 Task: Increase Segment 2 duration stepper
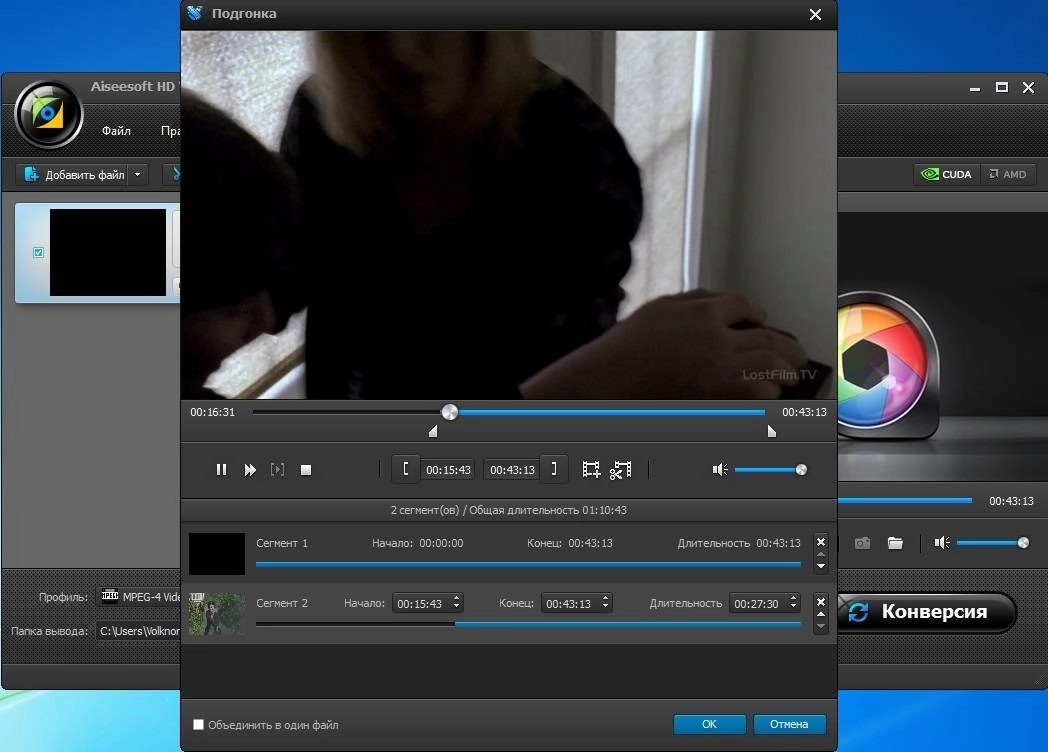click(x=793, y=598)
